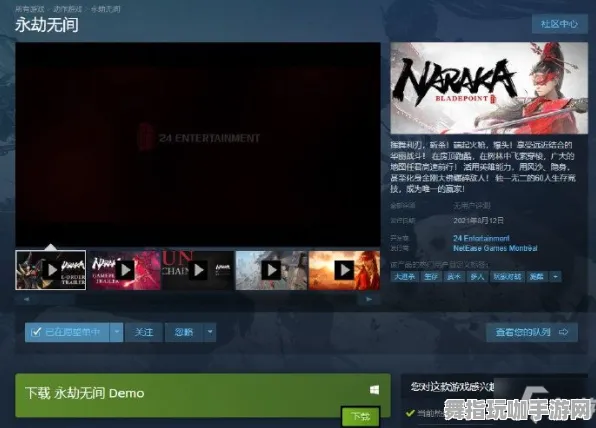The image size is (596, 428).
Task: Click the Windows platform icon in Demo banner
Action: [x=374, y=390]
